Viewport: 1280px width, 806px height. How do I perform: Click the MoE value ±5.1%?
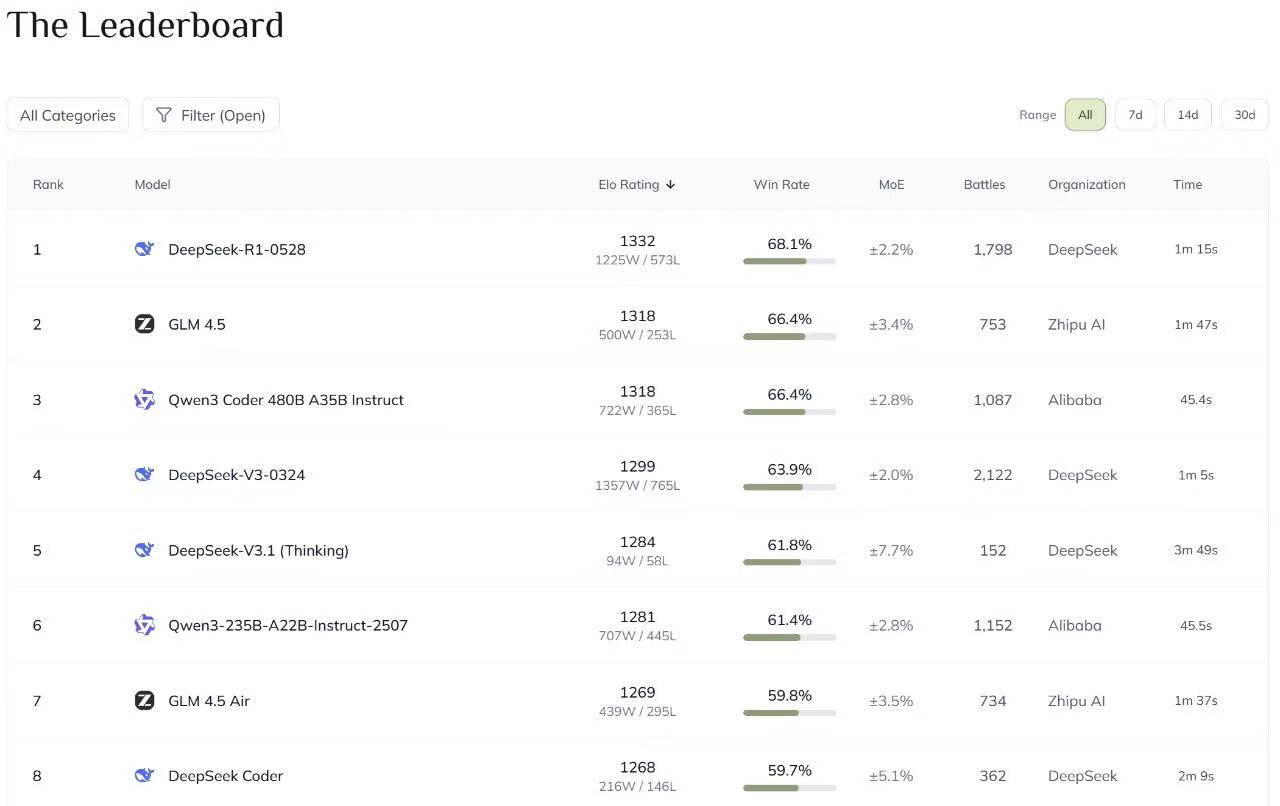(x=891, y=775)
